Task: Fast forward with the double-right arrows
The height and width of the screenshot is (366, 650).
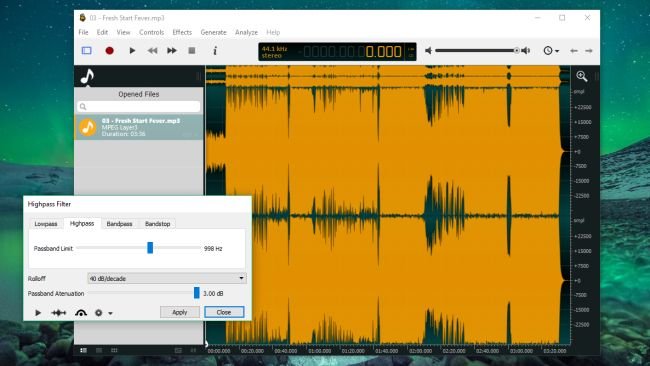Action: (x=172, y=51)
